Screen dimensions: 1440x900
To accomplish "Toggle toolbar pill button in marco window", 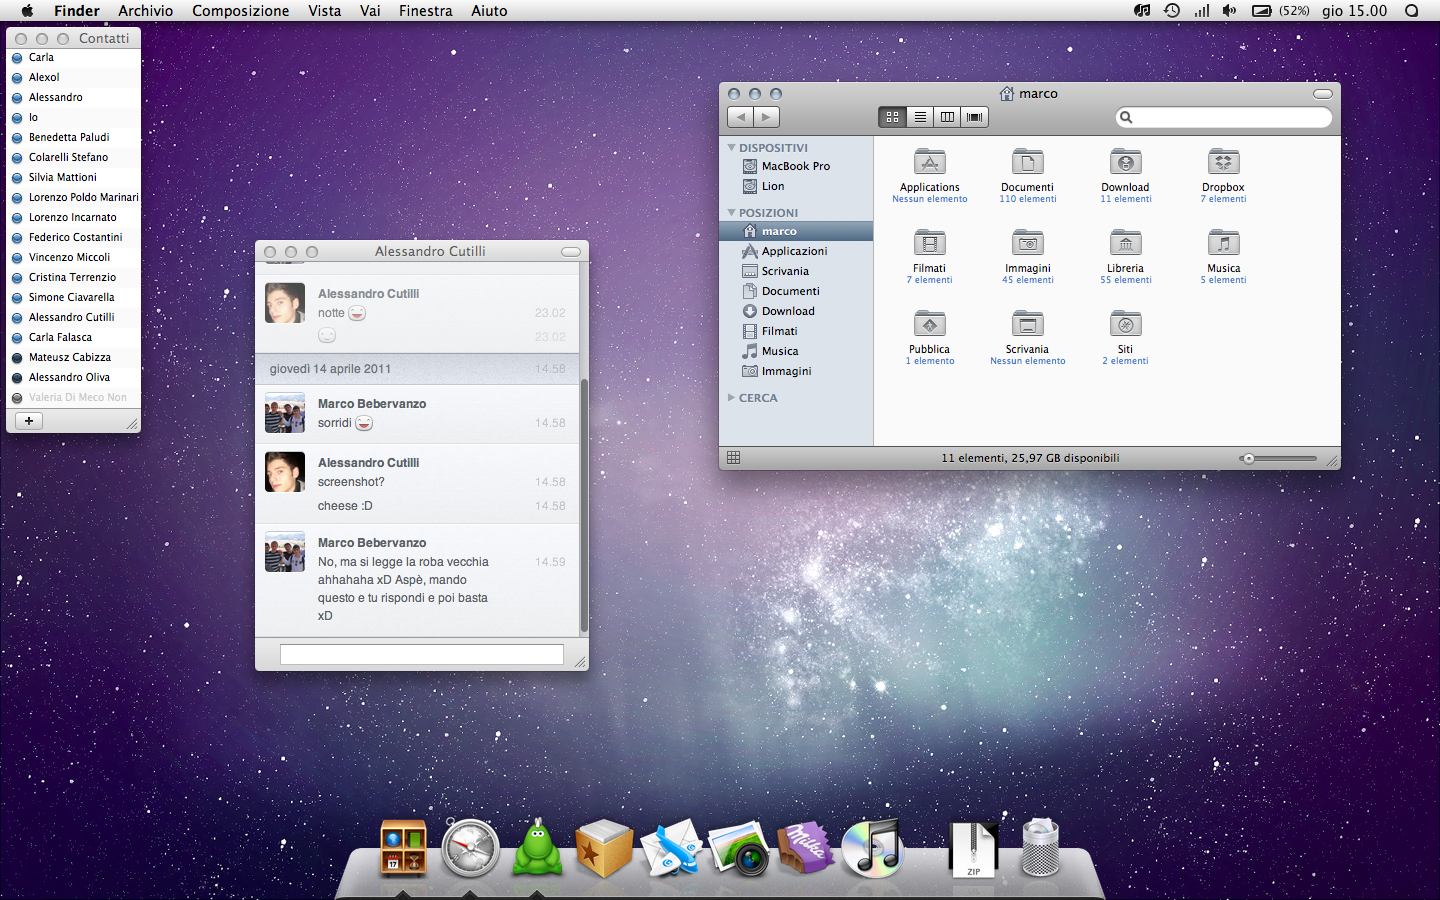I will click(1323, 94).
